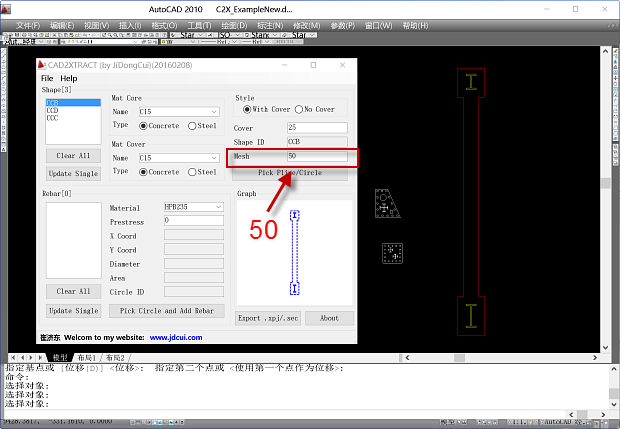Click the About button

pyautogui.click(x=329, y=318)
